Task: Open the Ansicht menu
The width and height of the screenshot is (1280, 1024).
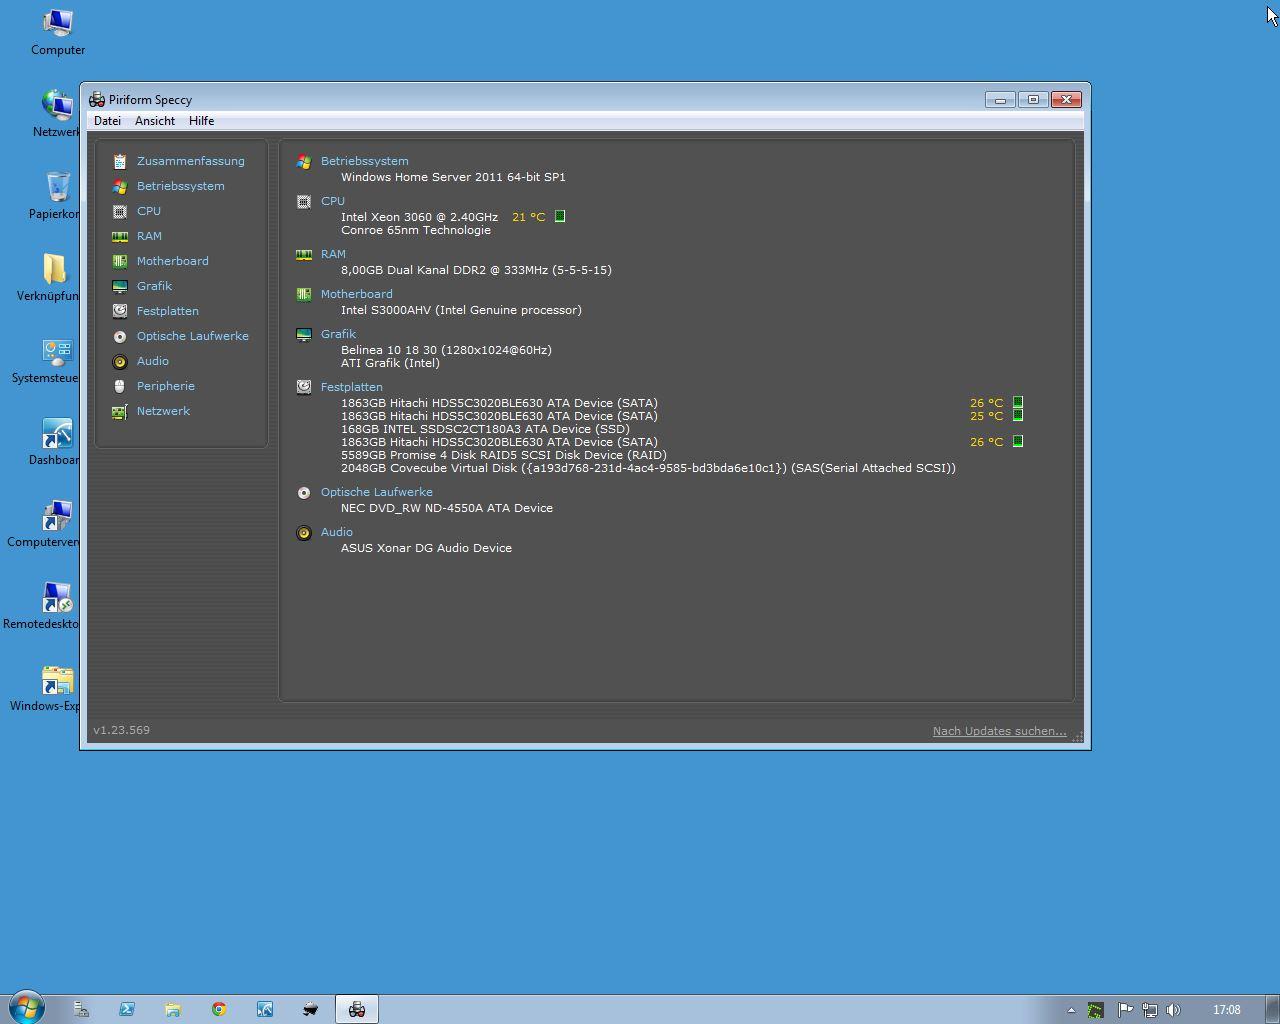Action: [155, 121]
